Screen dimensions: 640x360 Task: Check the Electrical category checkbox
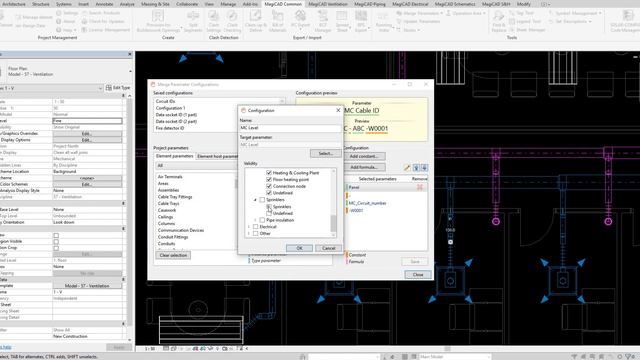[x=256, y=227]
